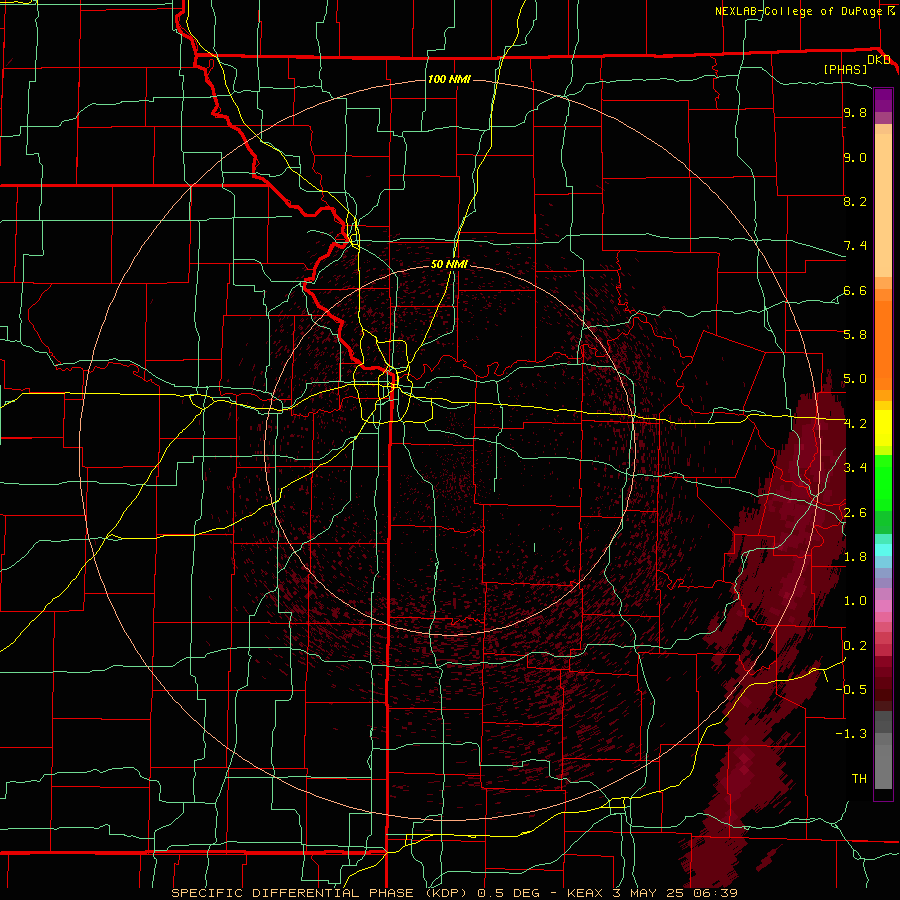Click the purple top segment of color bar

[883, 100]
